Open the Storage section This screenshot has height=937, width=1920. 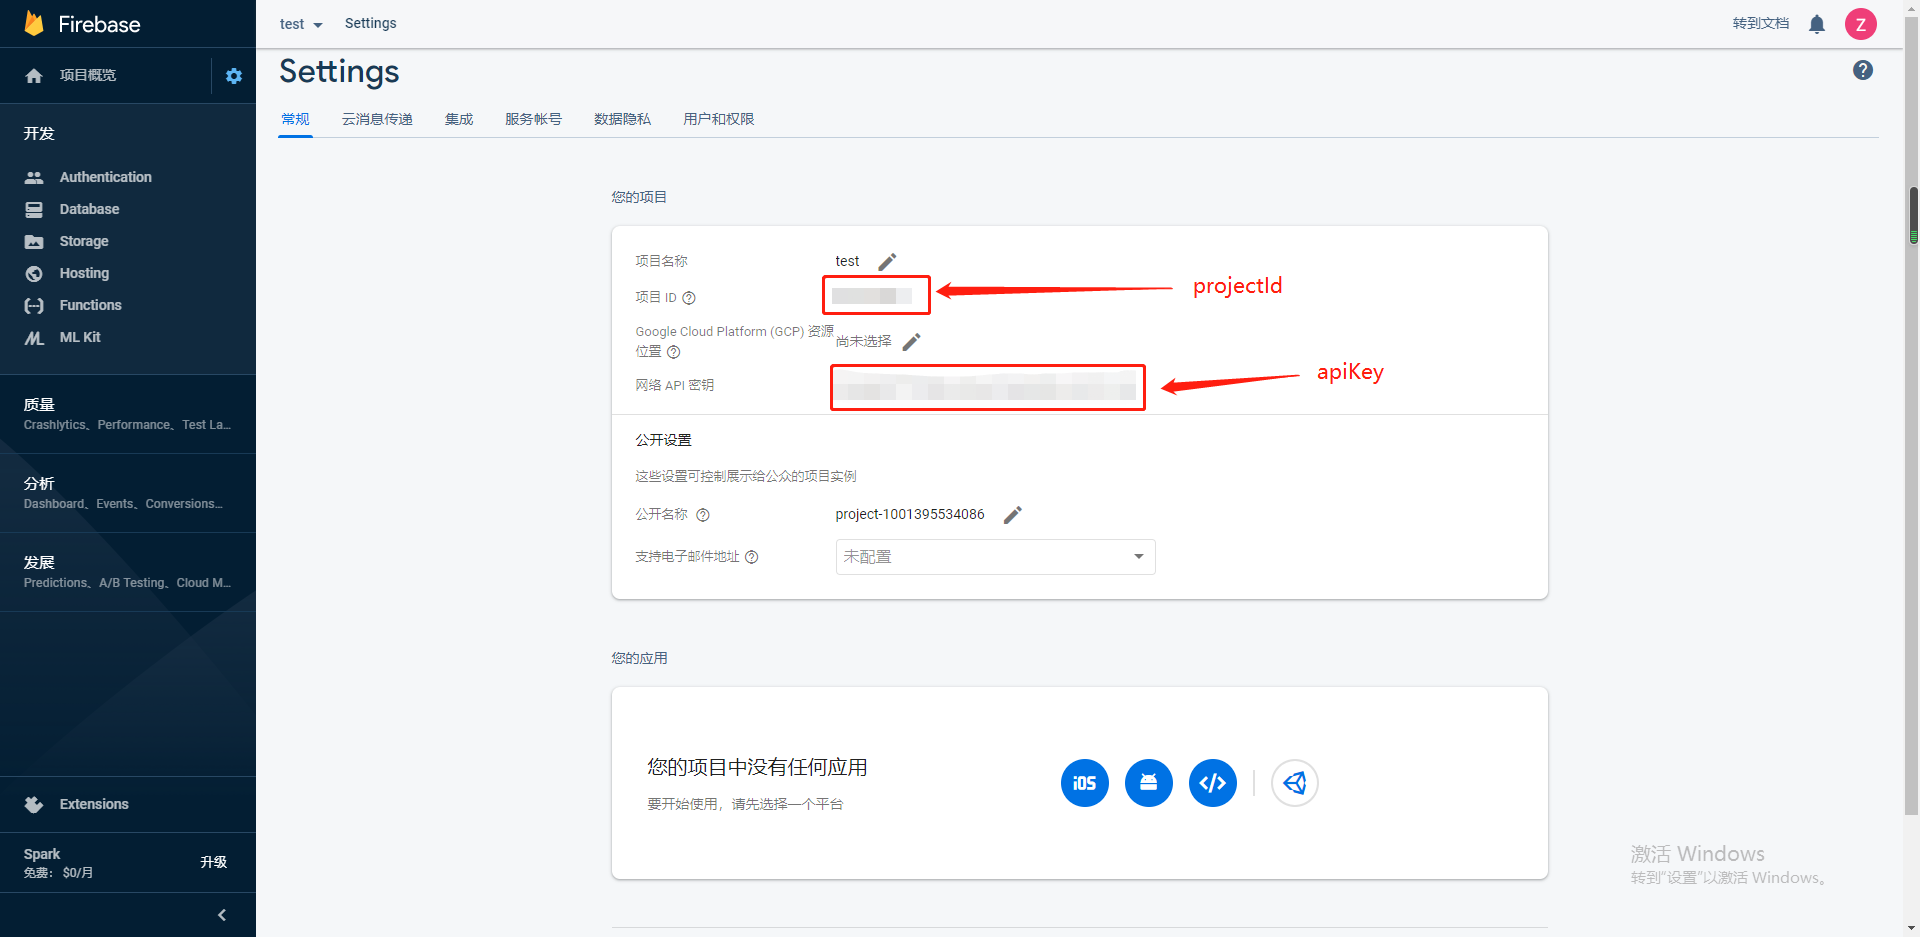click(84, 241)
